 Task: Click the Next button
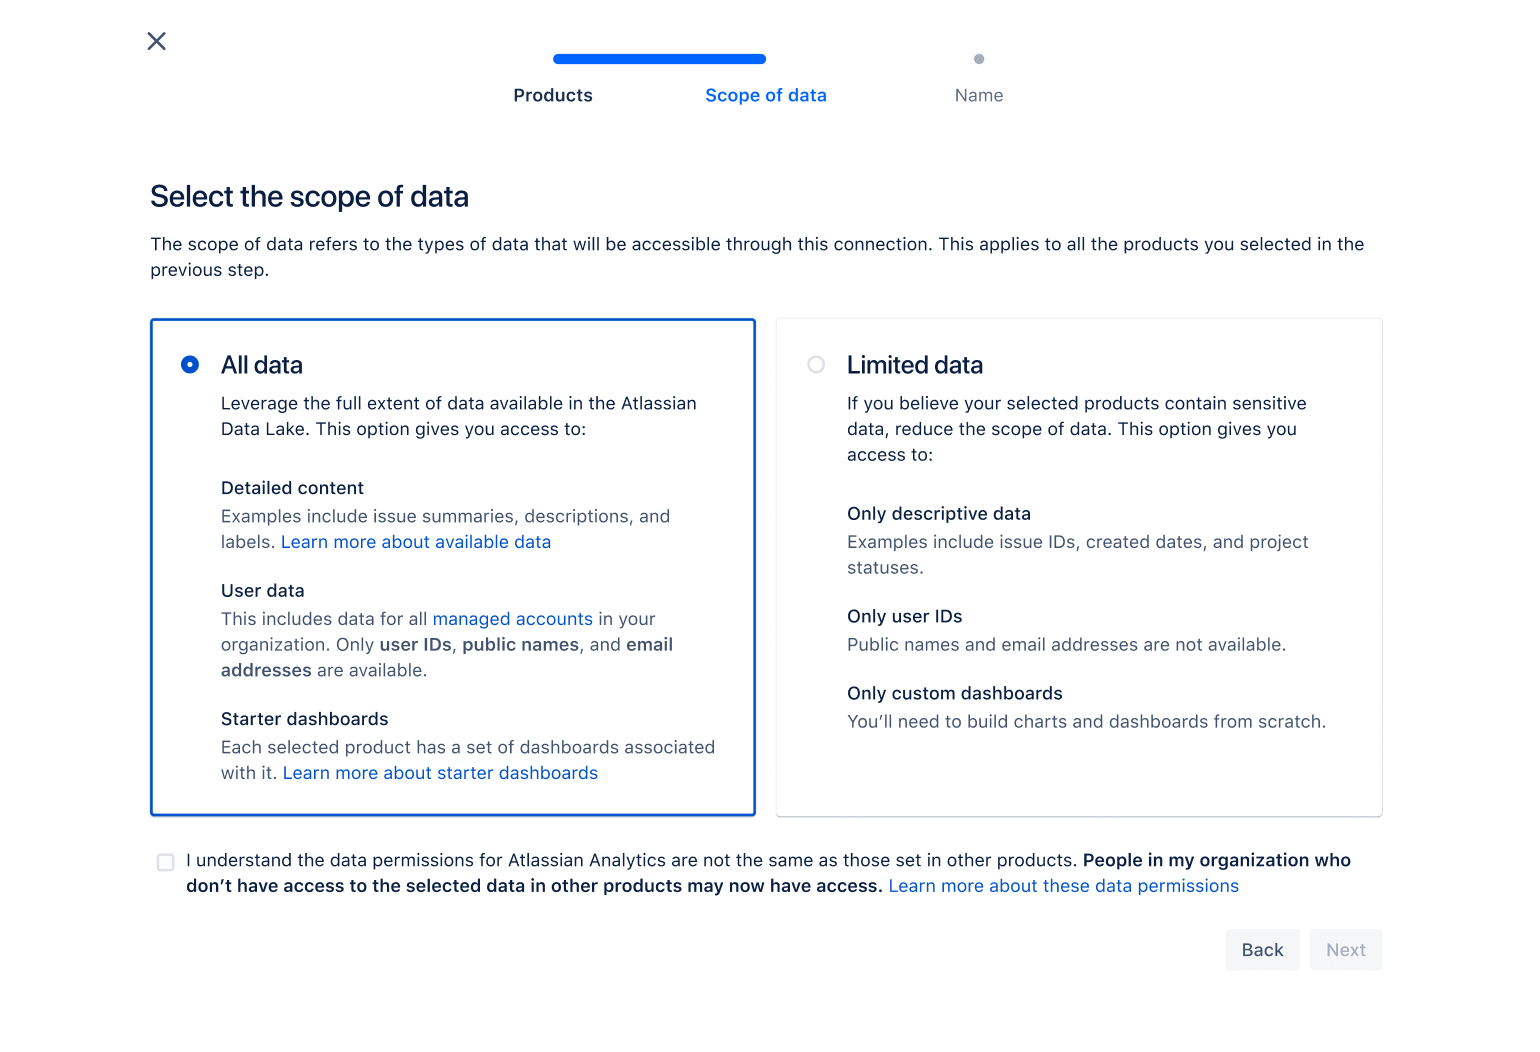click(x=1345, y=949)
